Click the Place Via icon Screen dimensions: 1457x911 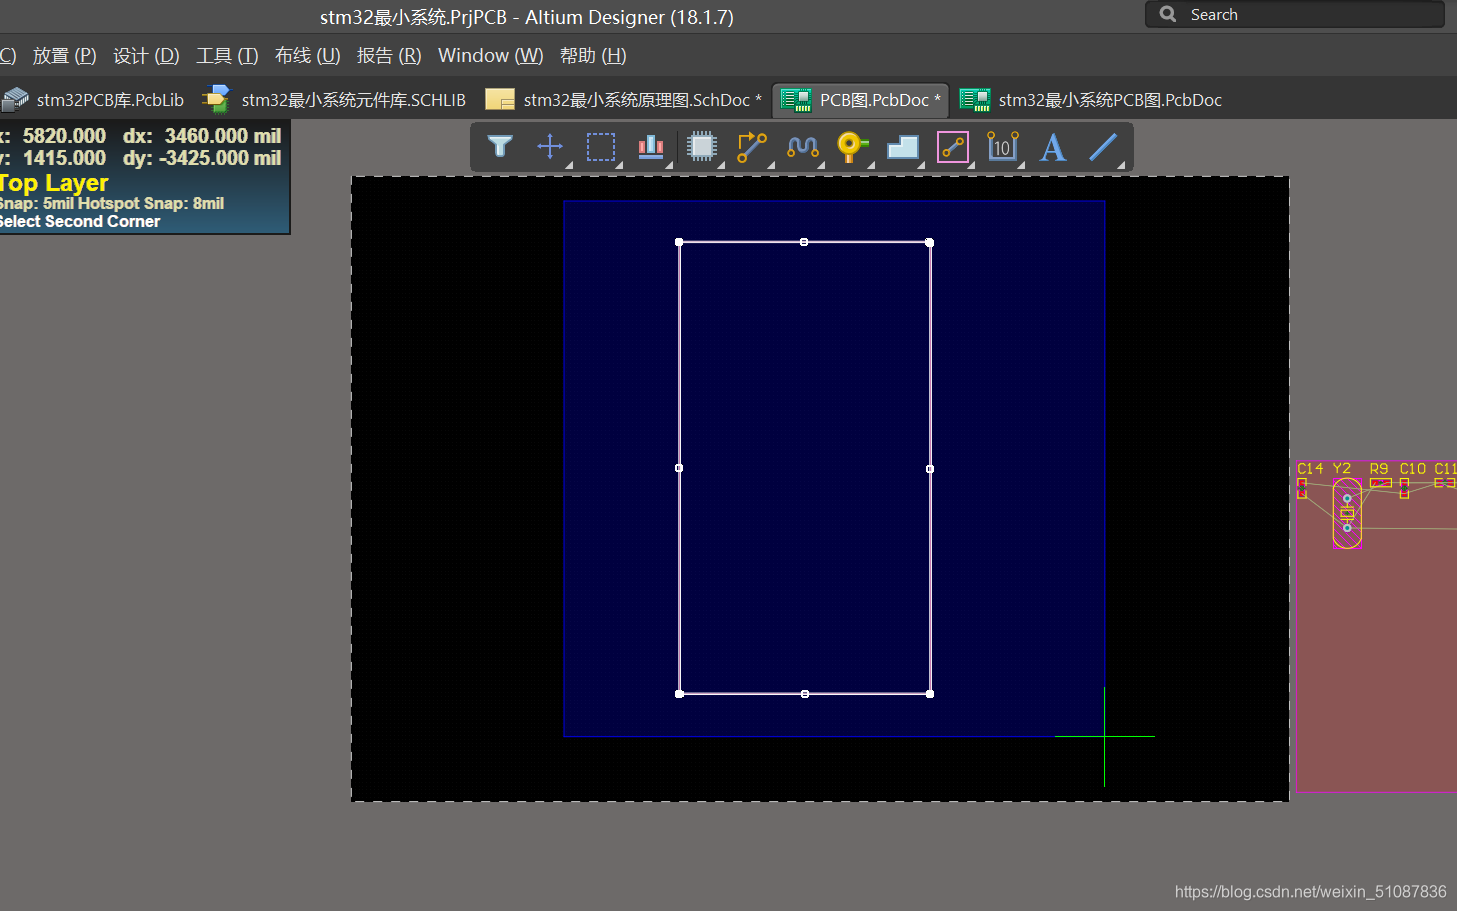[x=852, y=147]
